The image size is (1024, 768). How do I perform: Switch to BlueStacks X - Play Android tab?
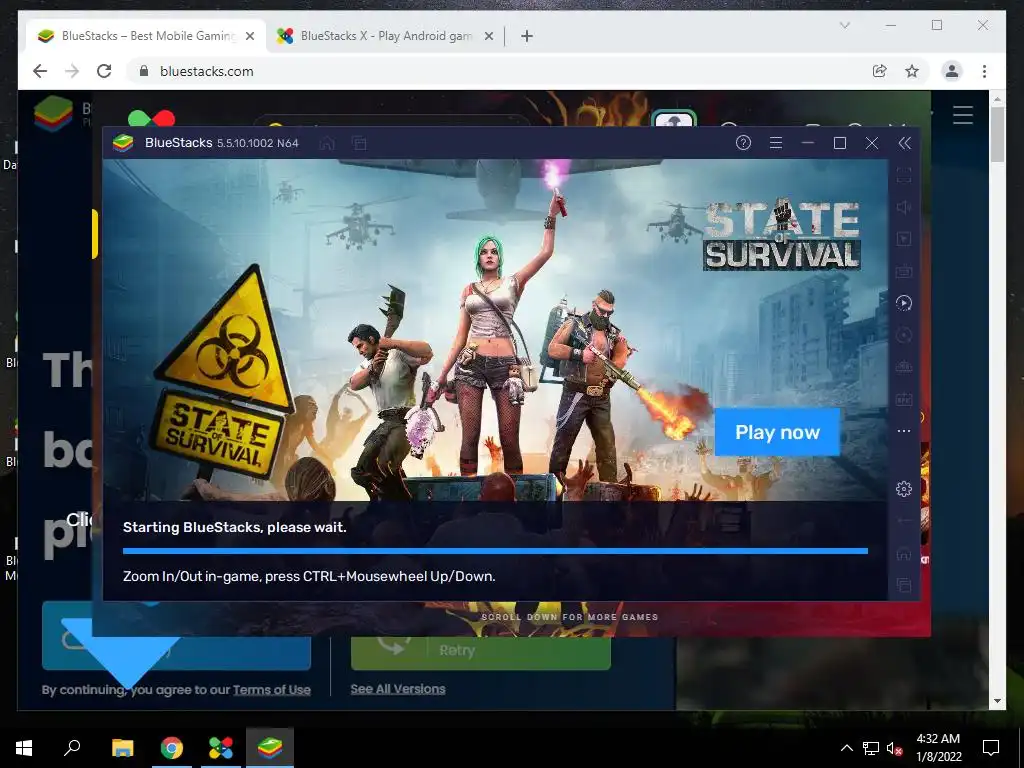[x=385, y=36]
